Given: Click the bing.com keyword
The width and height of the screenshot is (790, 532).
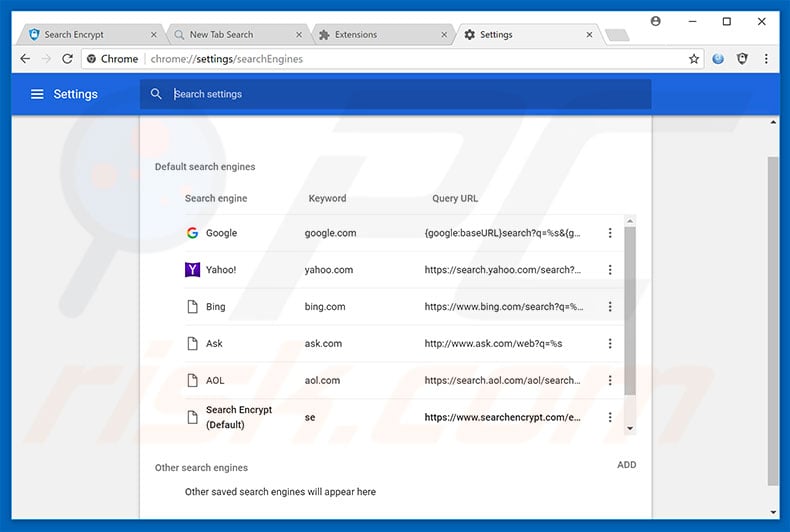Looking at the screenshot, I should (x=325, y=306).
